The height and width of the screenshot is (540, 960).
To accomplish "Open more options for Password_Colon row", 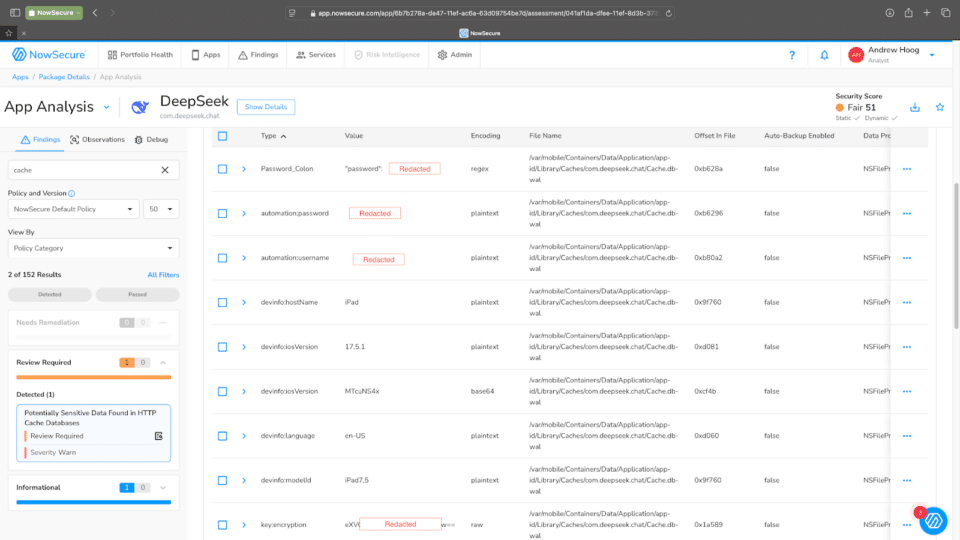I will coord(907,169).
